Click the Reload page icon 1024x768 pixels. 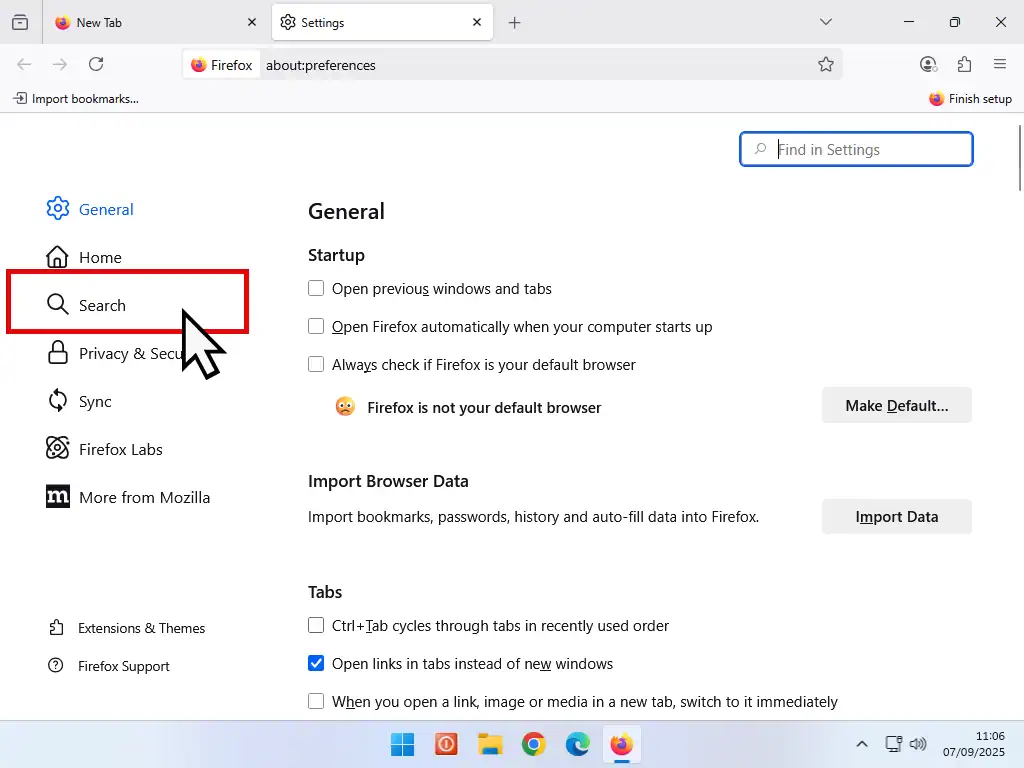click(x=96, y=65)
